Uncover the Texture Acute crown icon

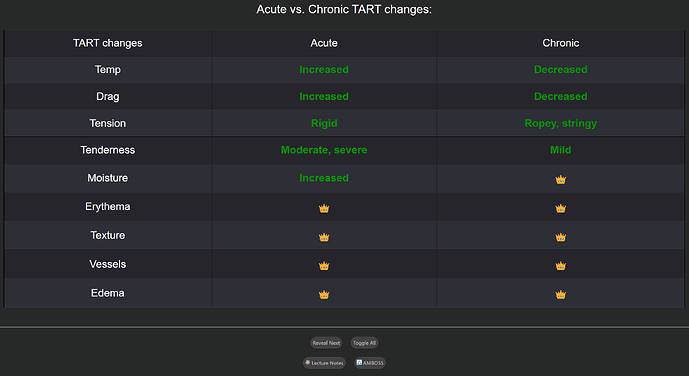(x=324, y=237)
